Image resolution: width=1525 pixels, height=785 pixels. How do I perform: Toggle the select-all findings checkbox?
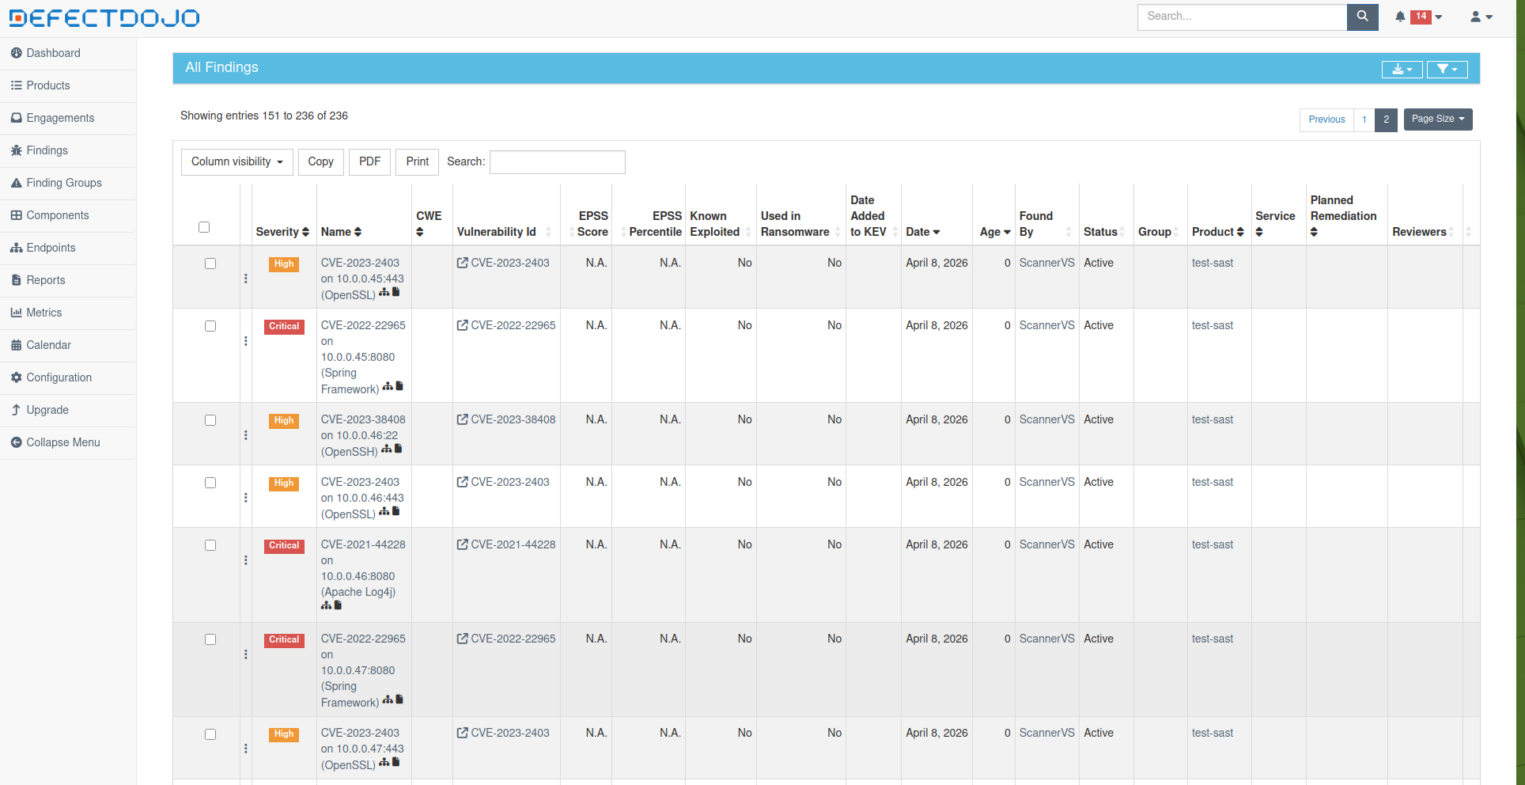[x=204, y=227]
